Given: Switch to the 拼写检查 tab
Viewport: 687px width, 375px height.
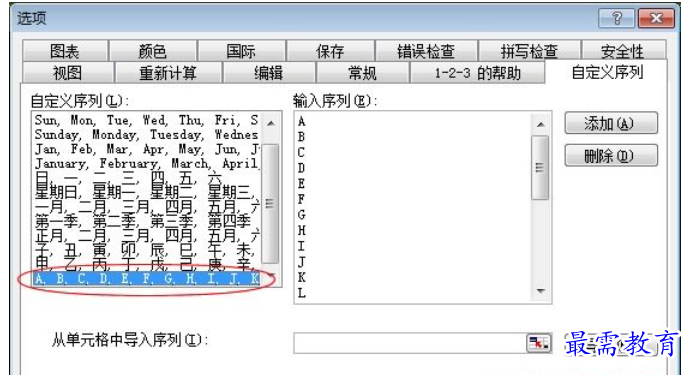Looking at the screenshot, I should (529, 51).
